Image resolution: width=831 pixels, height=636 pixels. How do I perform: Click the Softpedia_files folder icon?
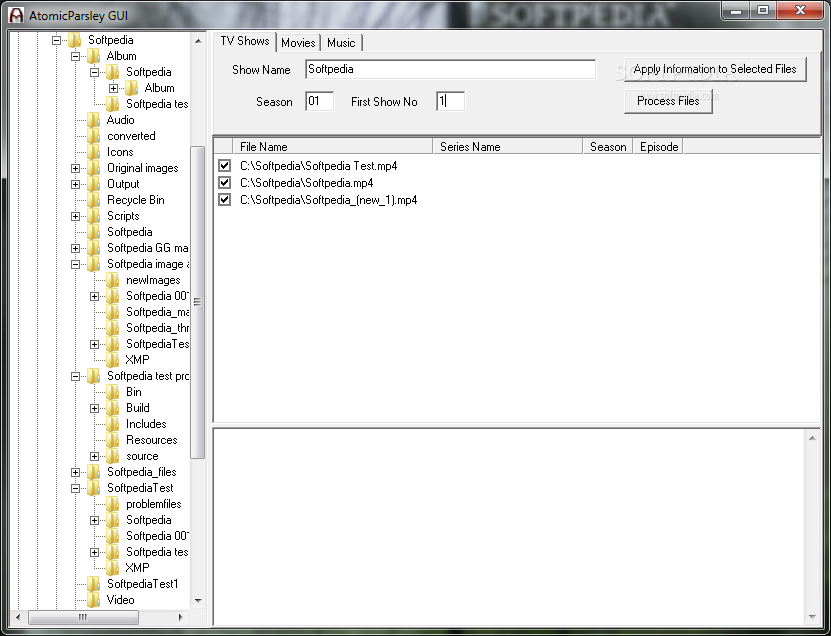94,472
